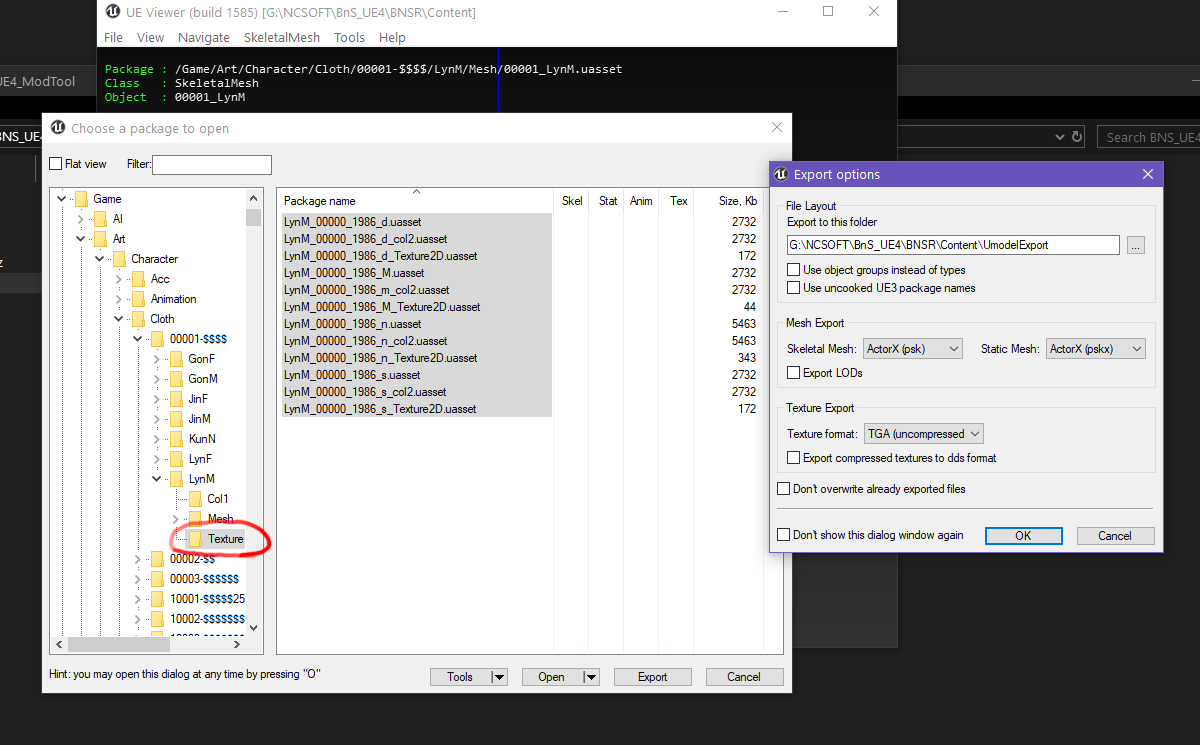Open the Static Mesh format dropdown
The image size is (1200, 745).
1095,349
